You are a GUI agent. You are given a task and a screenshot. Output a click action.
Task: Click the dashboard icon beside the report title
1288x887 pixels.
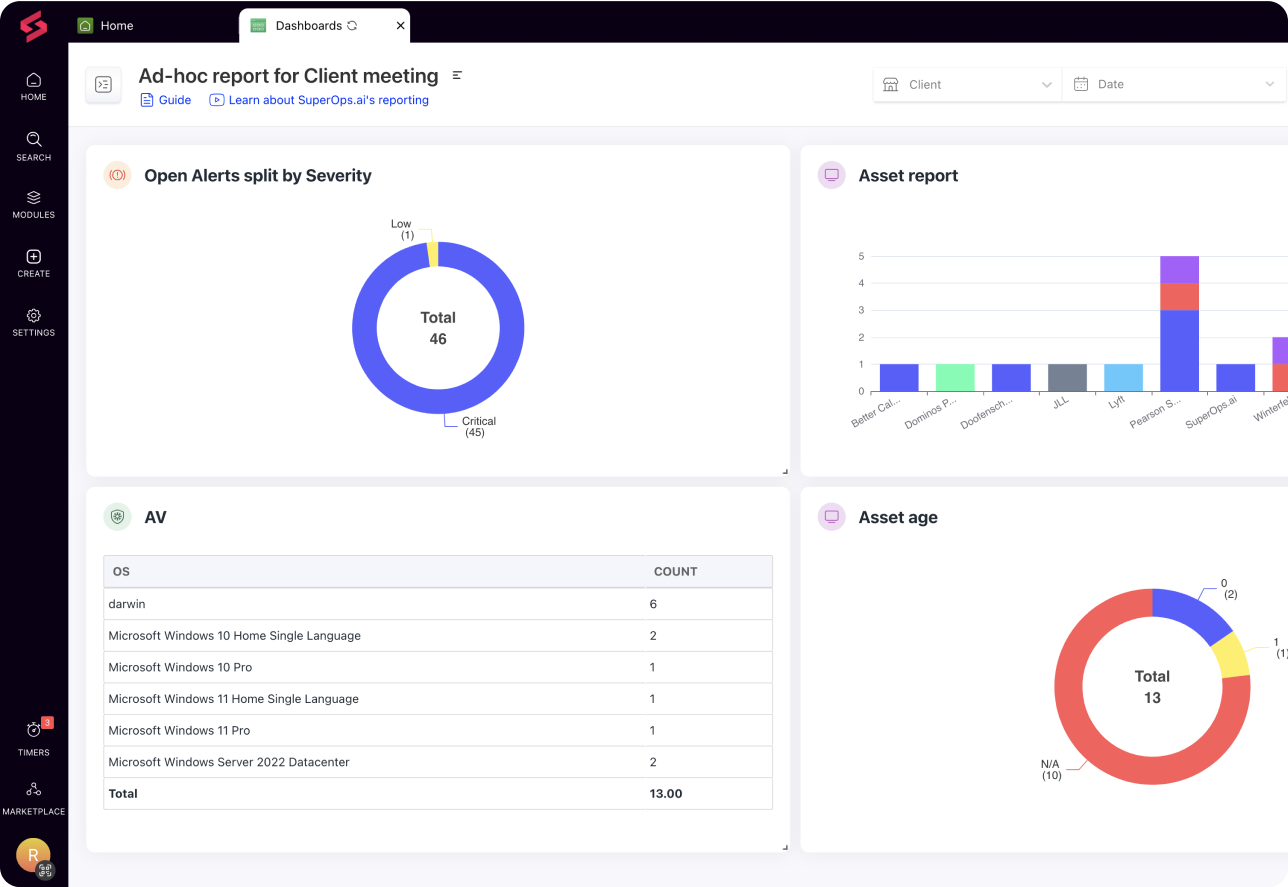(103, 84)
